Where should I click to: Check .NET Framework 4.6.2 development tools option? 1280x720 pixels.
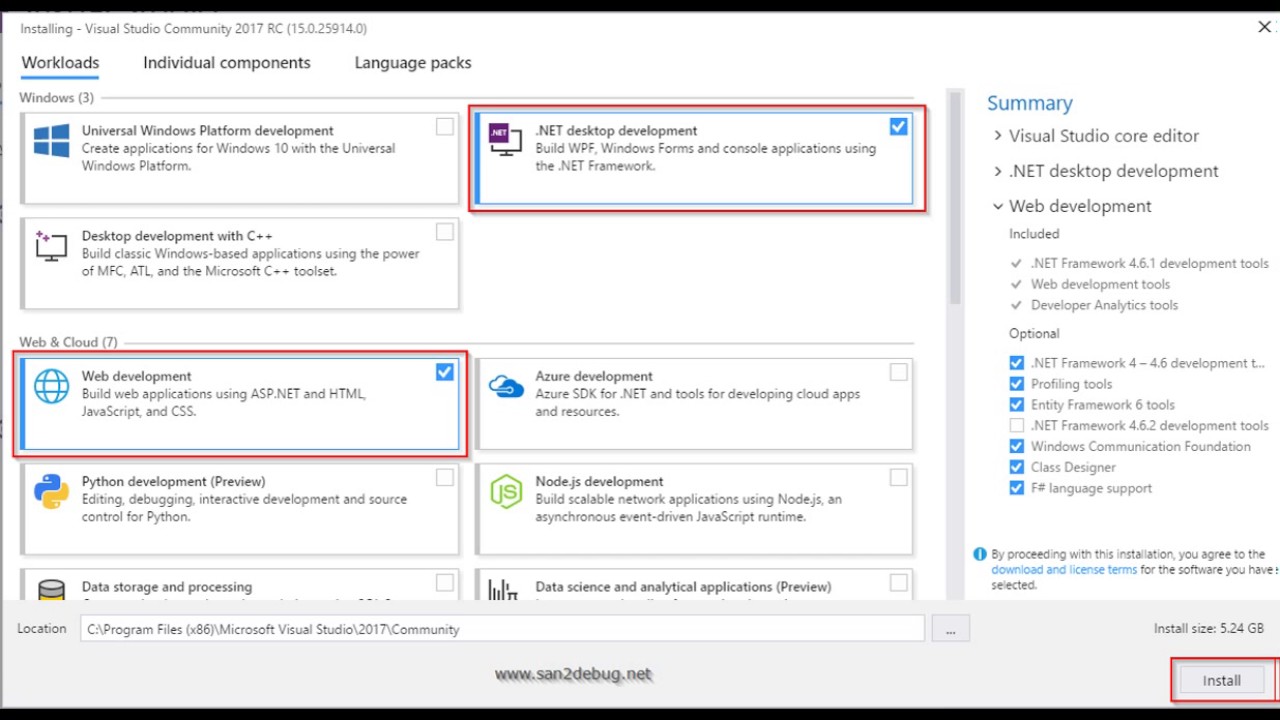[1017, 426]
